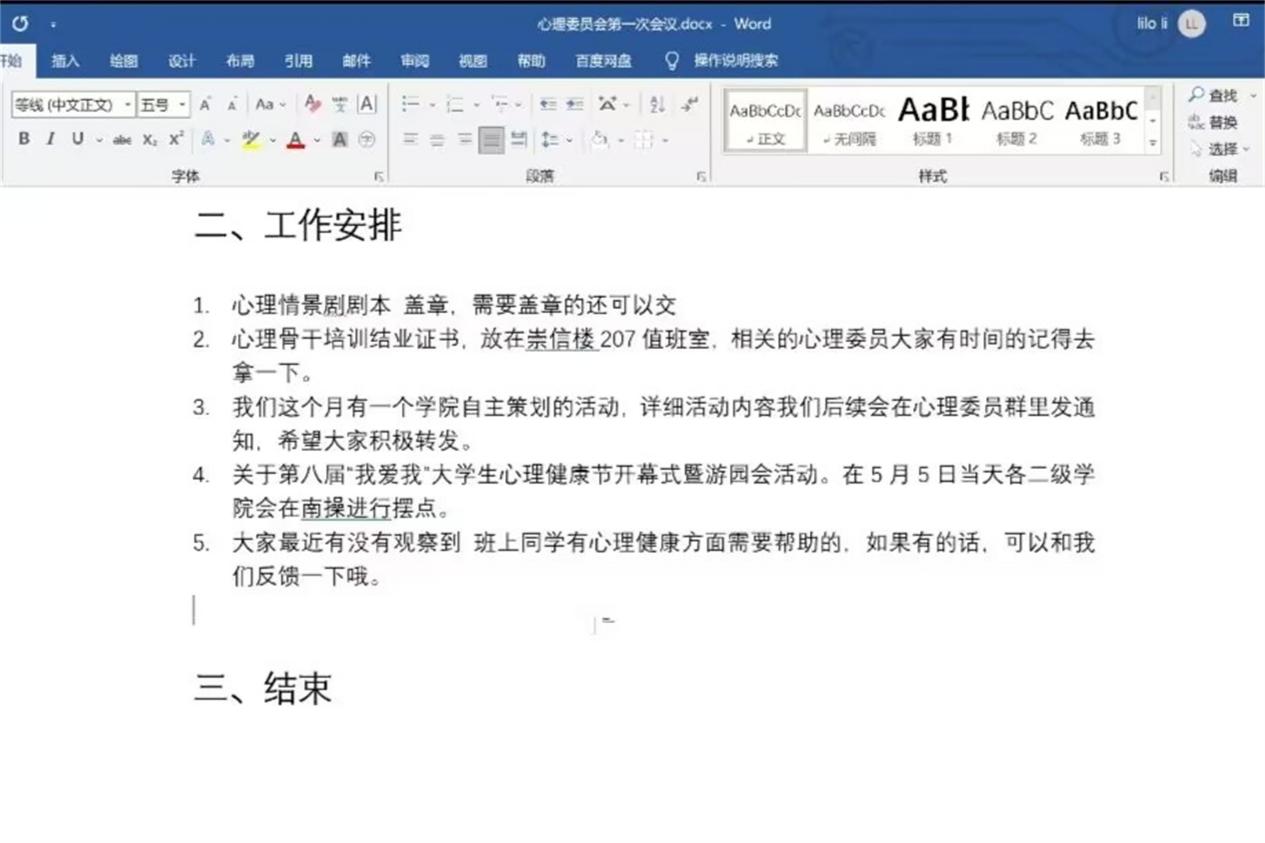Viewport: 1265px width, 843px height.
Task: Click the center alignment icon
Action: pyautogui.click(x=437, y=140)
